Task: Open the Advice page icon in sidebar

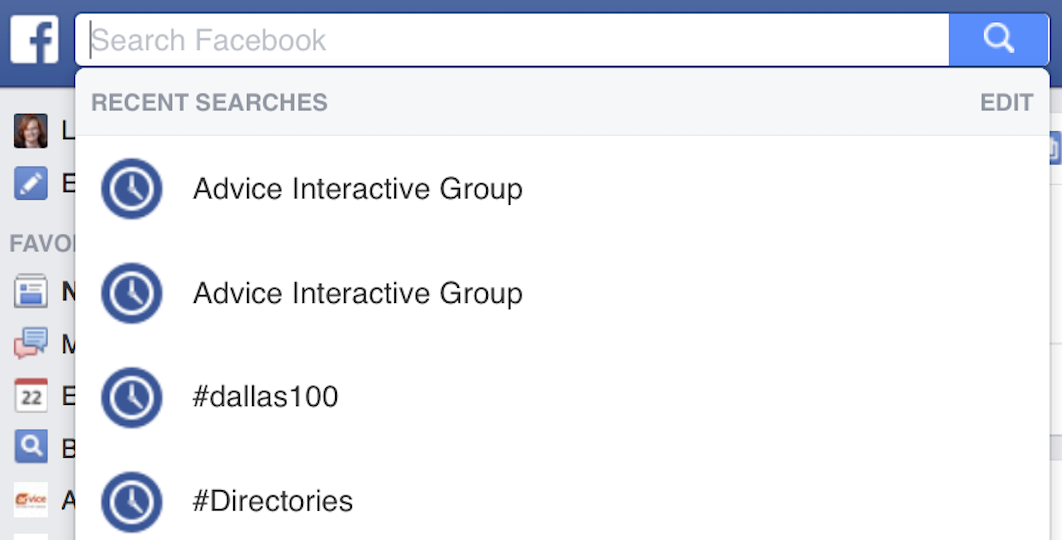Action: pos(31,499)
